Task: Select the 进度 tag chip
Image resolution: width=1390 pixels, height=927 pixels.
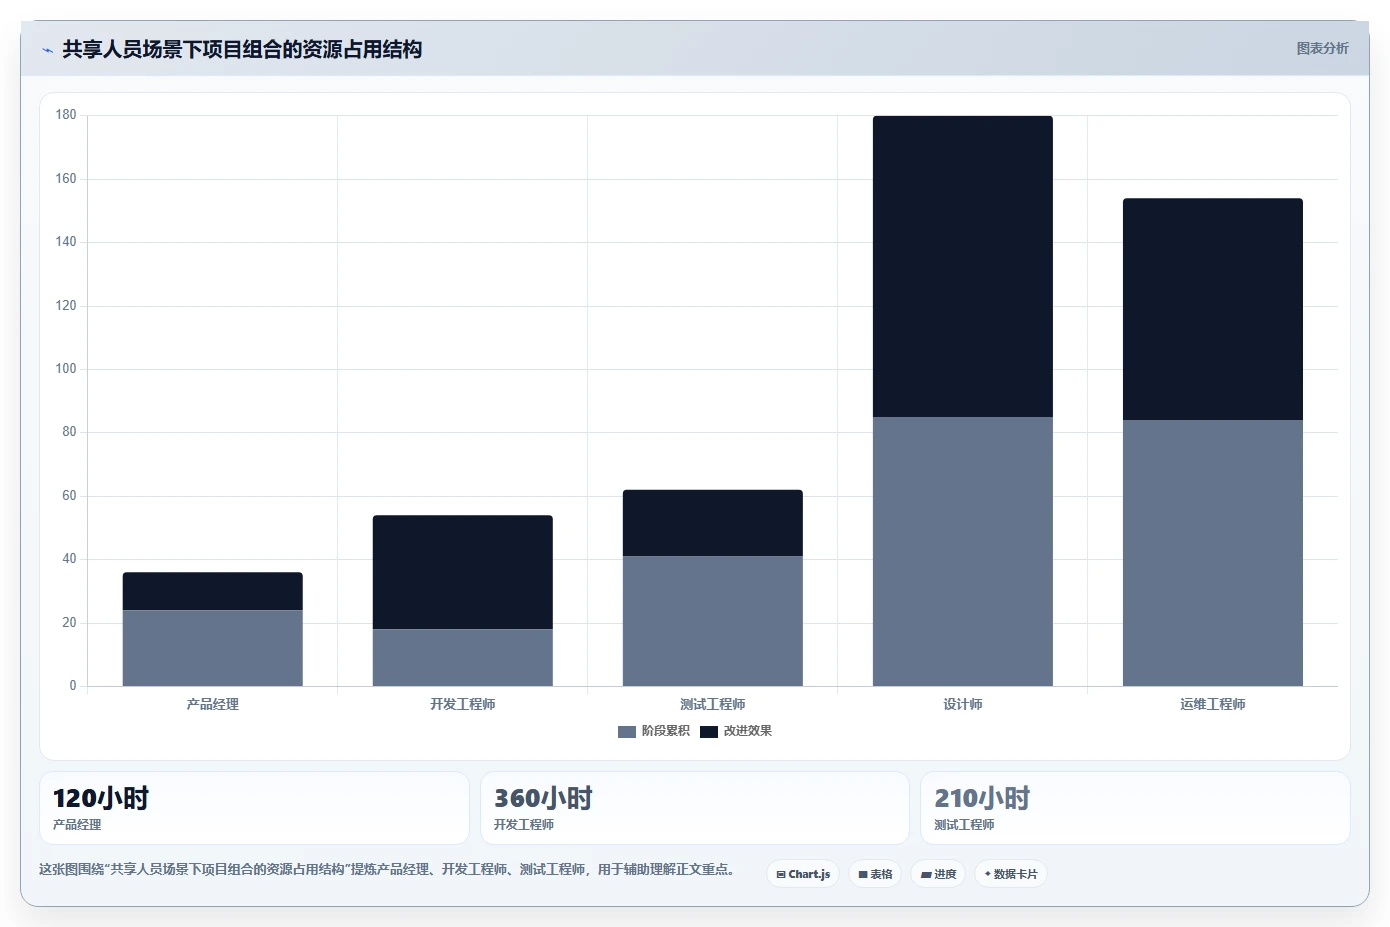Action: pos(938,874)
